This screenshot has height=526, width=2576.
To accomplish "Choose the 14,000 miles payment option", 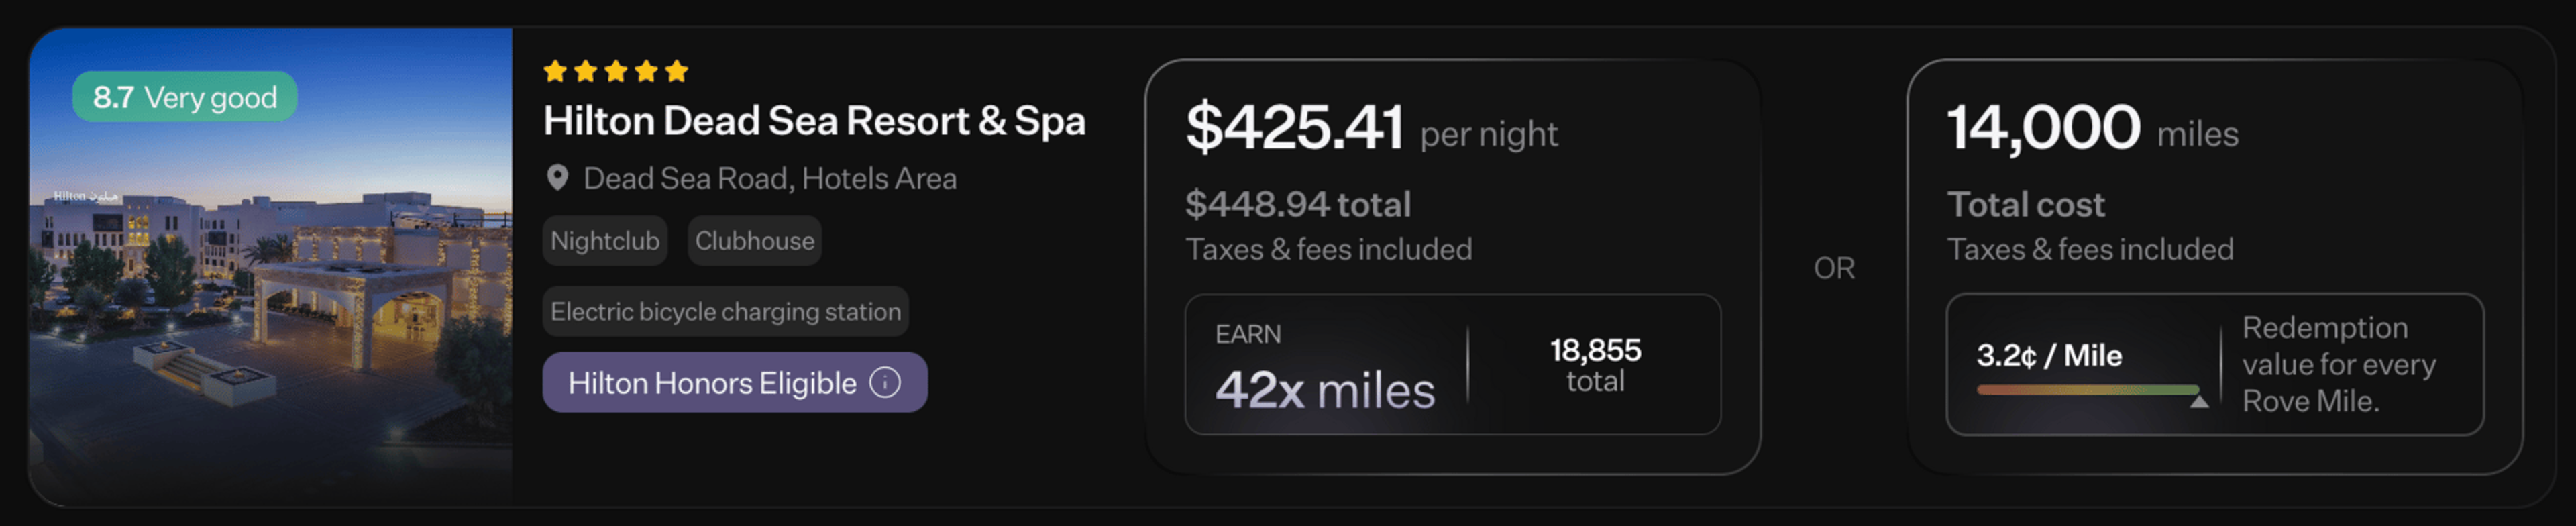I will click(x=2215, y=266).
